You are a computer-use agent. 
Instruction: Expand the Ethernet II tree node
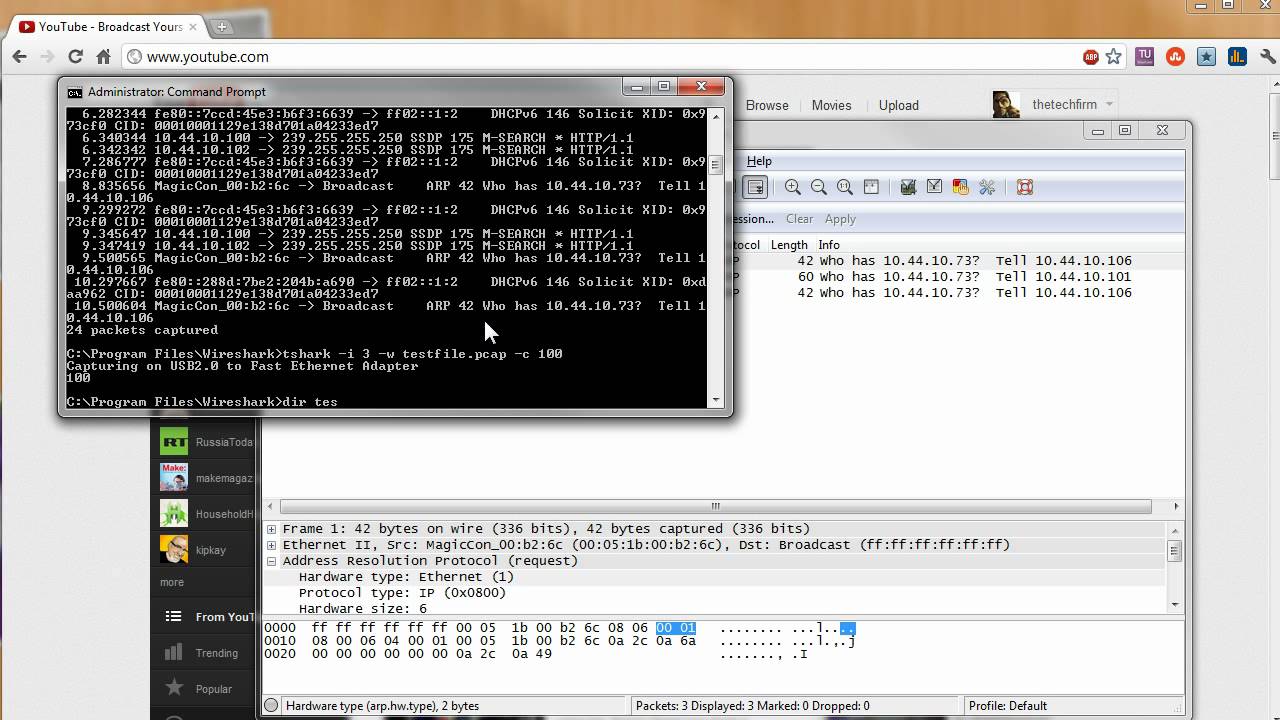click(x=272, y=545)
